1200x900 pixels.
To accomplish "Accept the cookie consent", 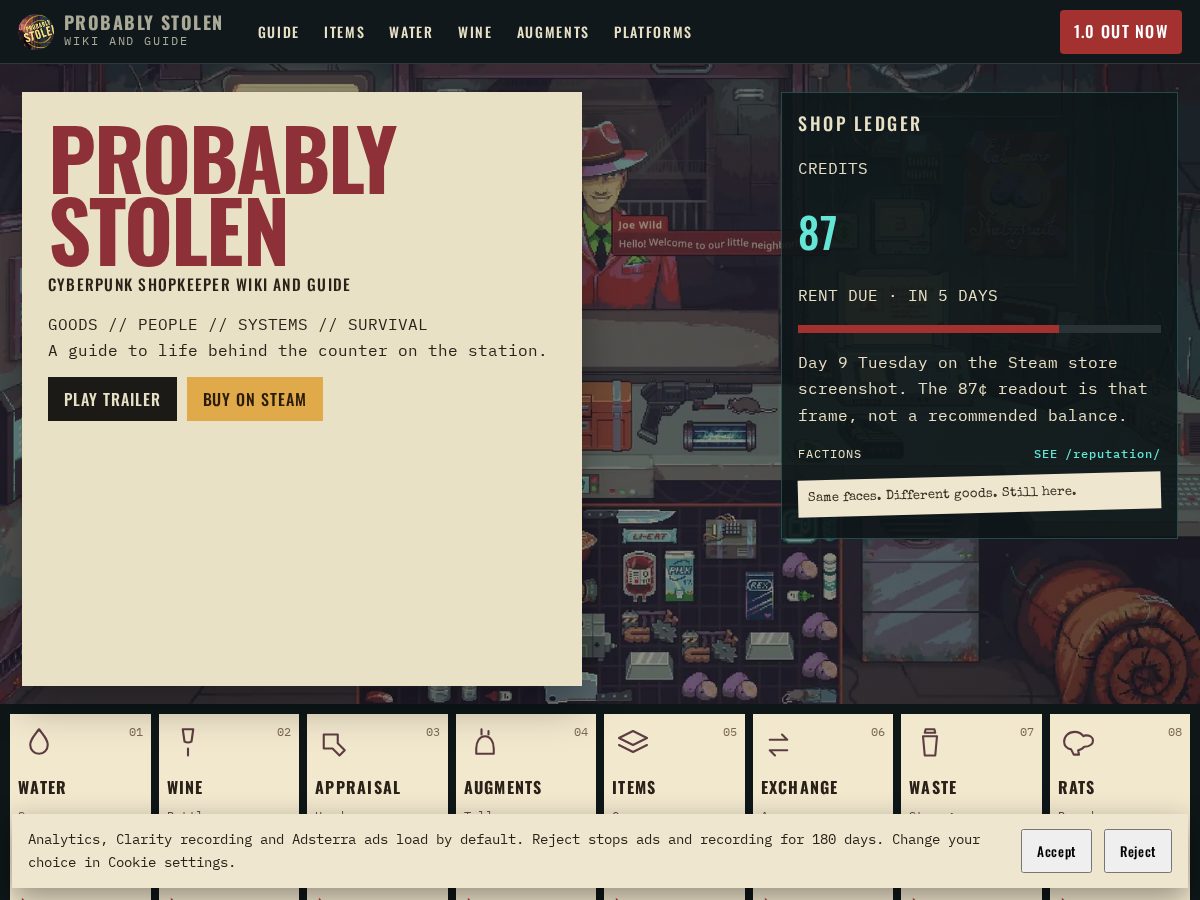I will tap(1056, 851).
